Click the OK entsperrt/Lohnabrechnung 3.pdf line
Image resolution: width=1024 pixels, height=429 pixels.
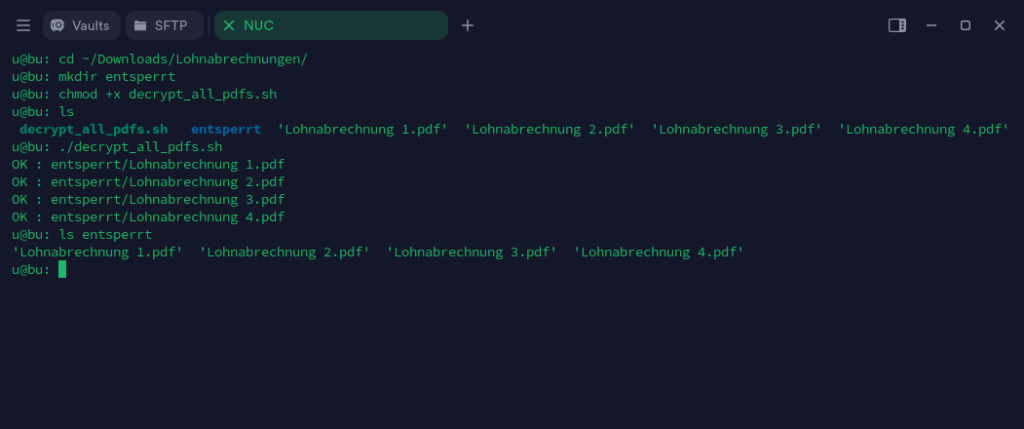click(148, 199)
